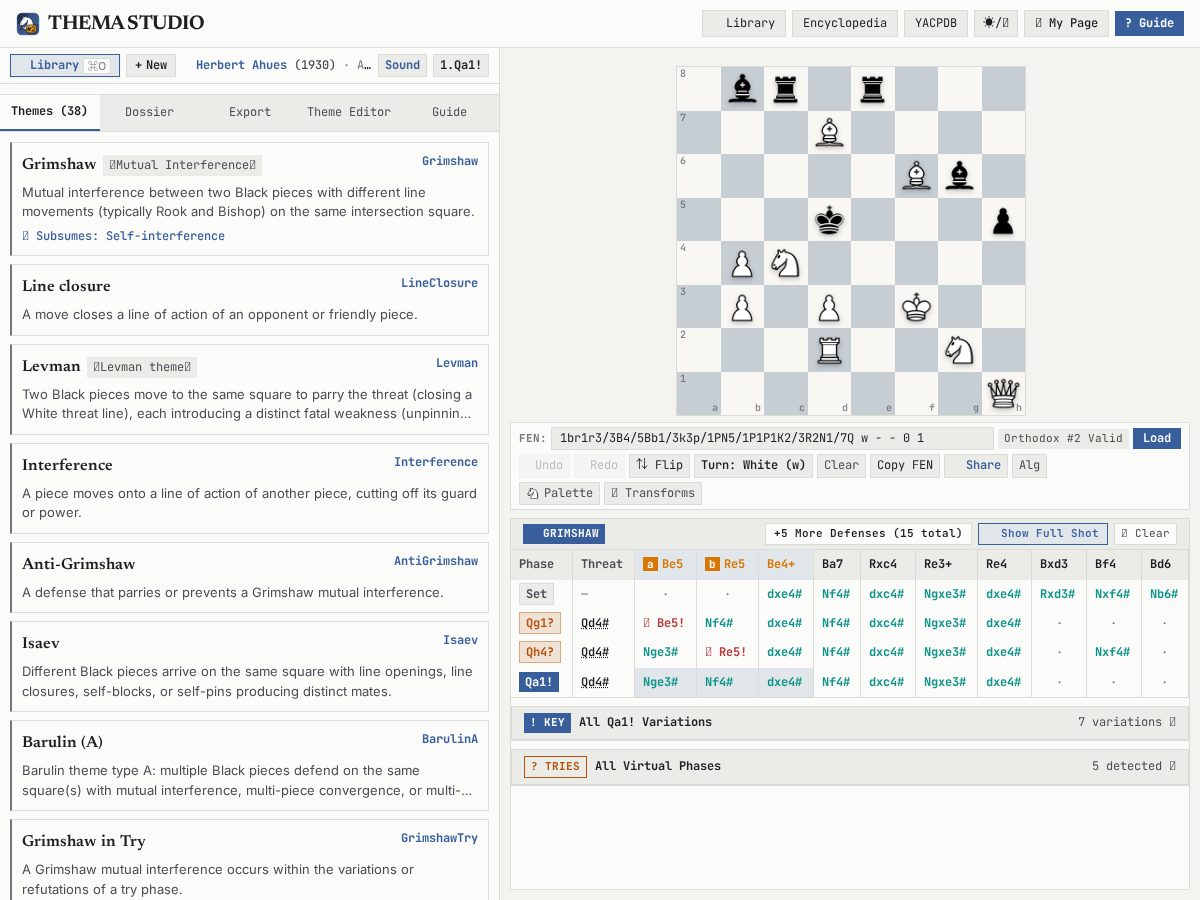Click the Share button
This screenshot has height=900, width=1200.
tap(976, 465)
